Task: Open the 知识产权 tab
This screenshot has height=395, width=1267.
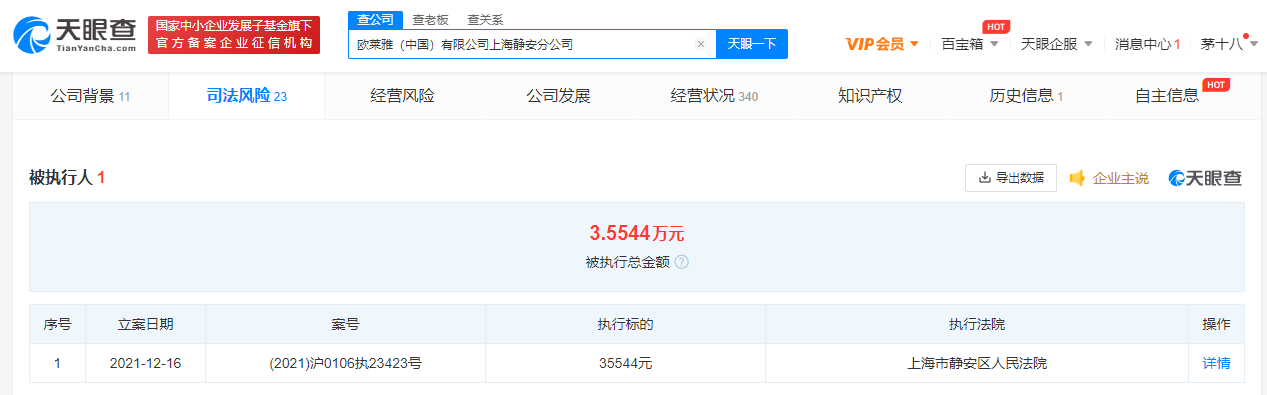Action: [x=870, y=96]
